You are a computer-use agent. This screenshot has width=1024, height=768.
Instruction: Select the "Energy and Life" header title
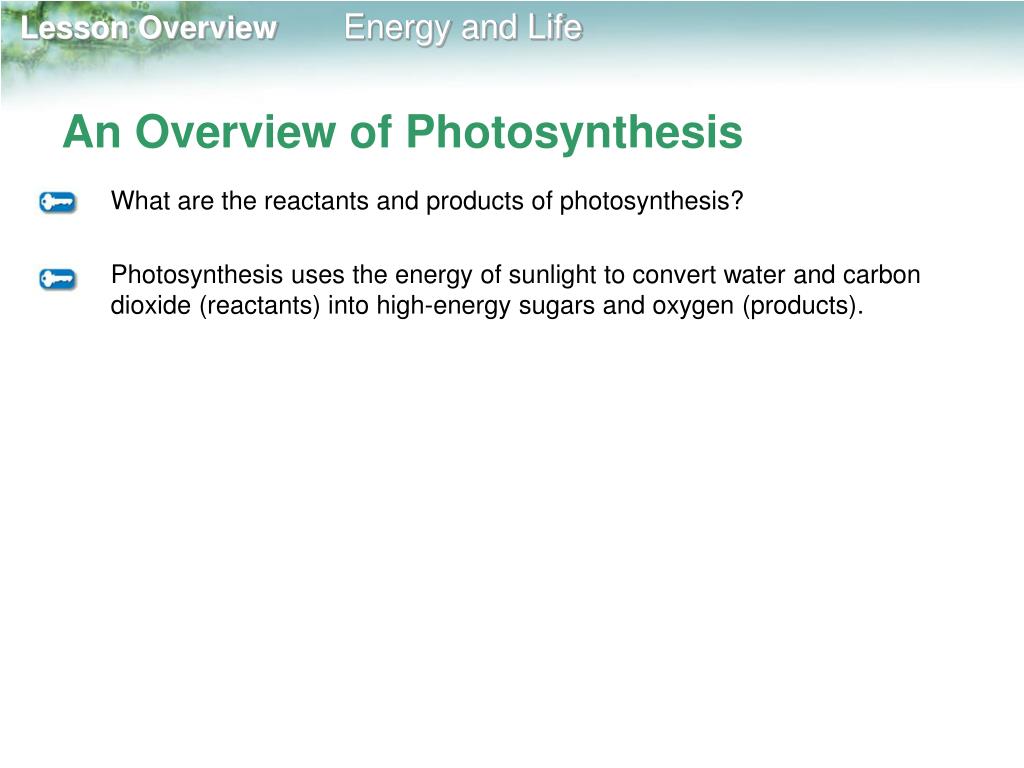[x=463, y=28]
